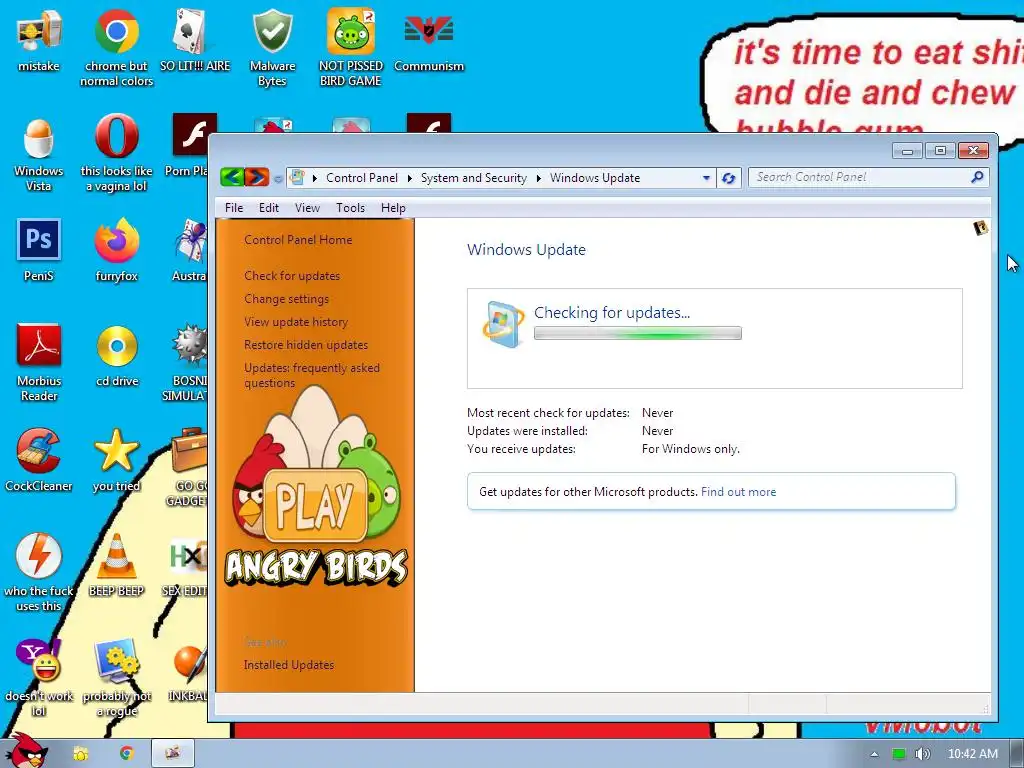Image resolution: width=1024 pixels, height=768 pixels.
Task: Open Updates frequently asked questions
Action: pos(312,375)
